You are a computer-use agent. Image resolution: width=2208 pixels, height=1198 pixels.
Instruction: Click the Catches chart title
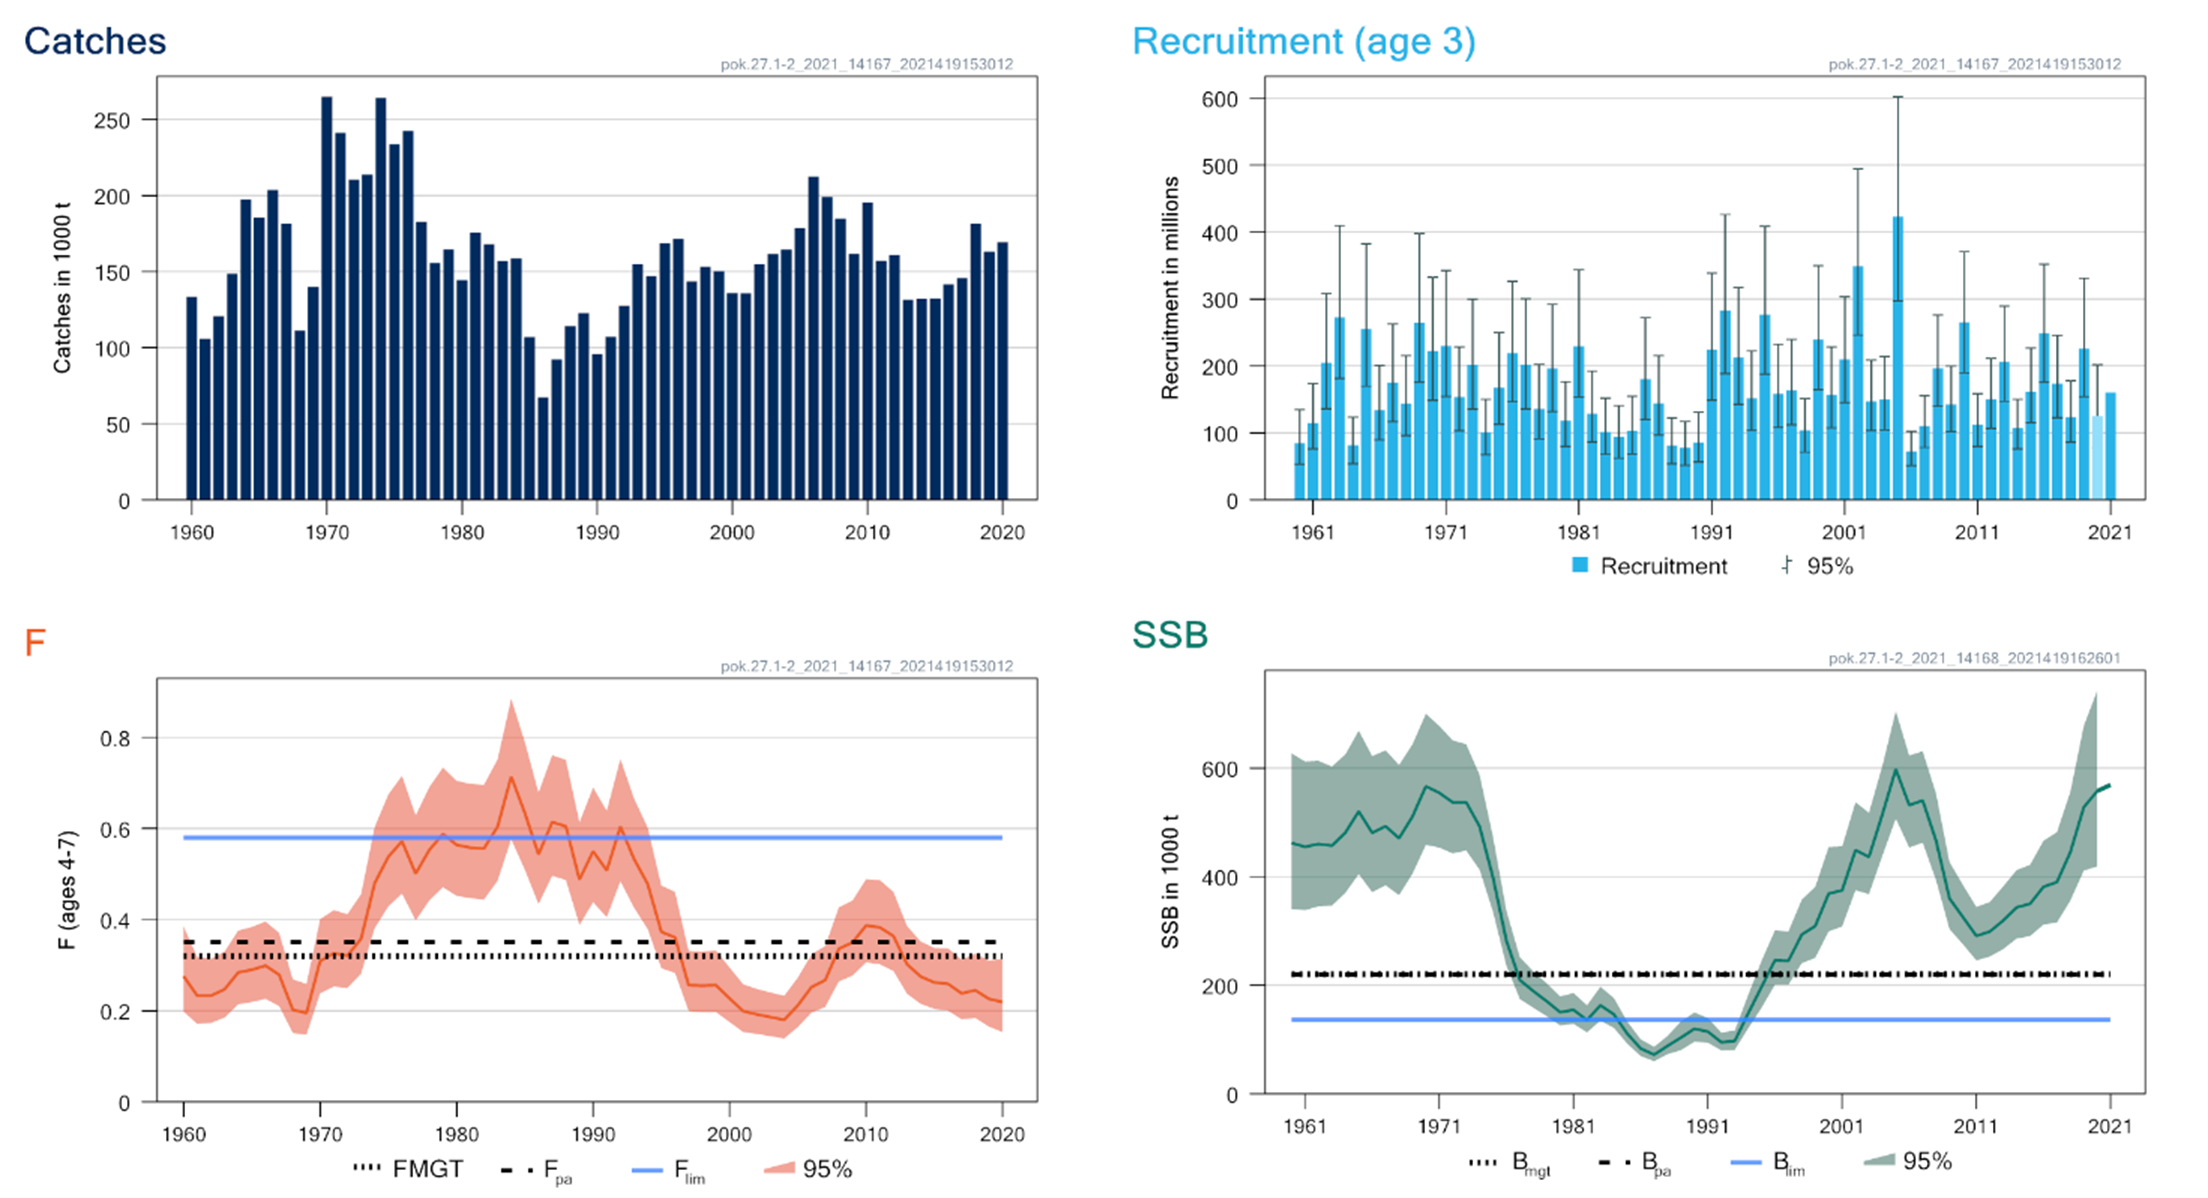(x=95, y=41)
